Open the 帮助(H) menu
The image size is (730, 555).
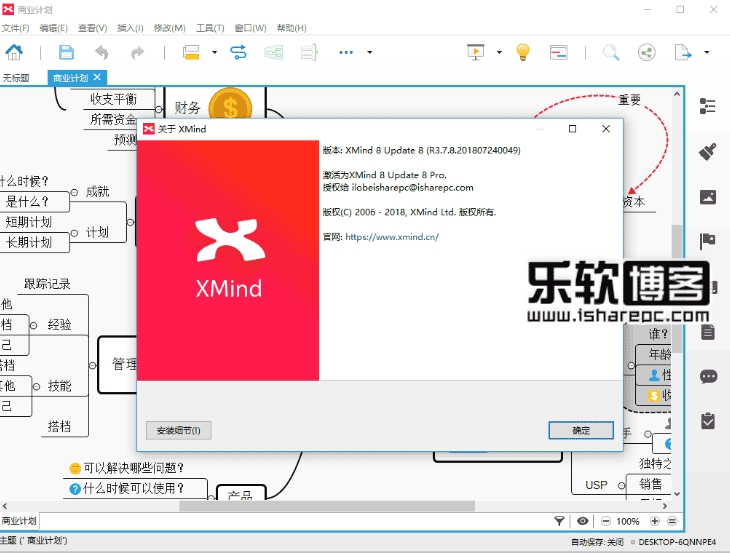(x=291, y=28)
